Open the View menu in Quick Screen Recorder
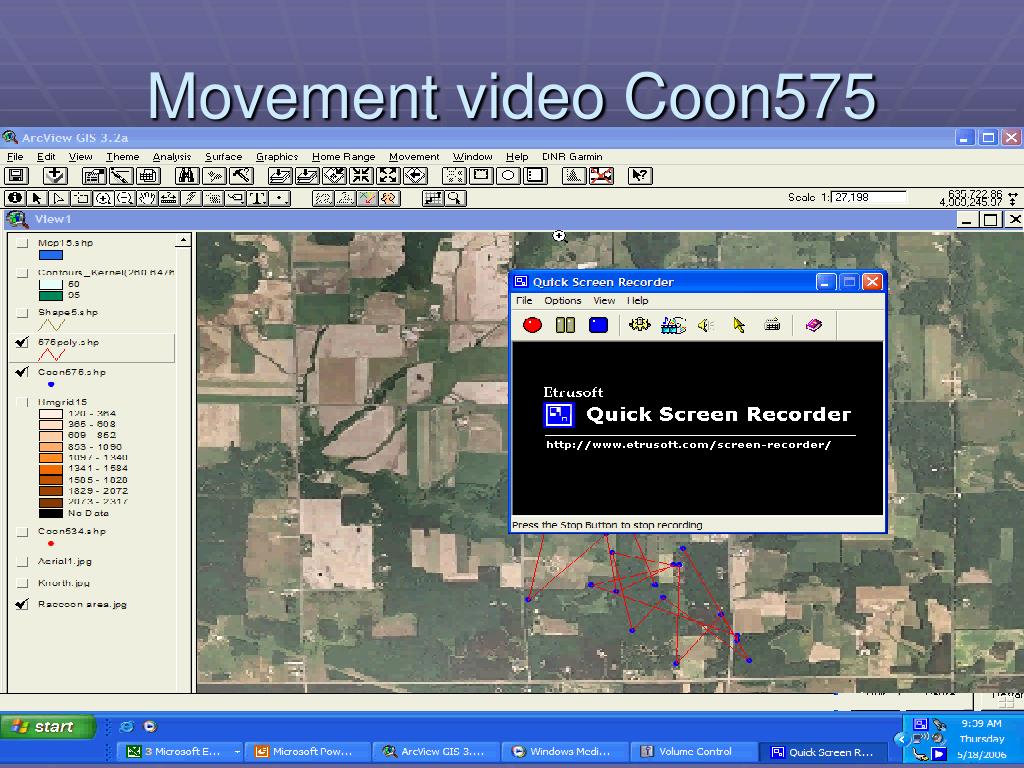The image size is (1024, 768). pos(604,300)
